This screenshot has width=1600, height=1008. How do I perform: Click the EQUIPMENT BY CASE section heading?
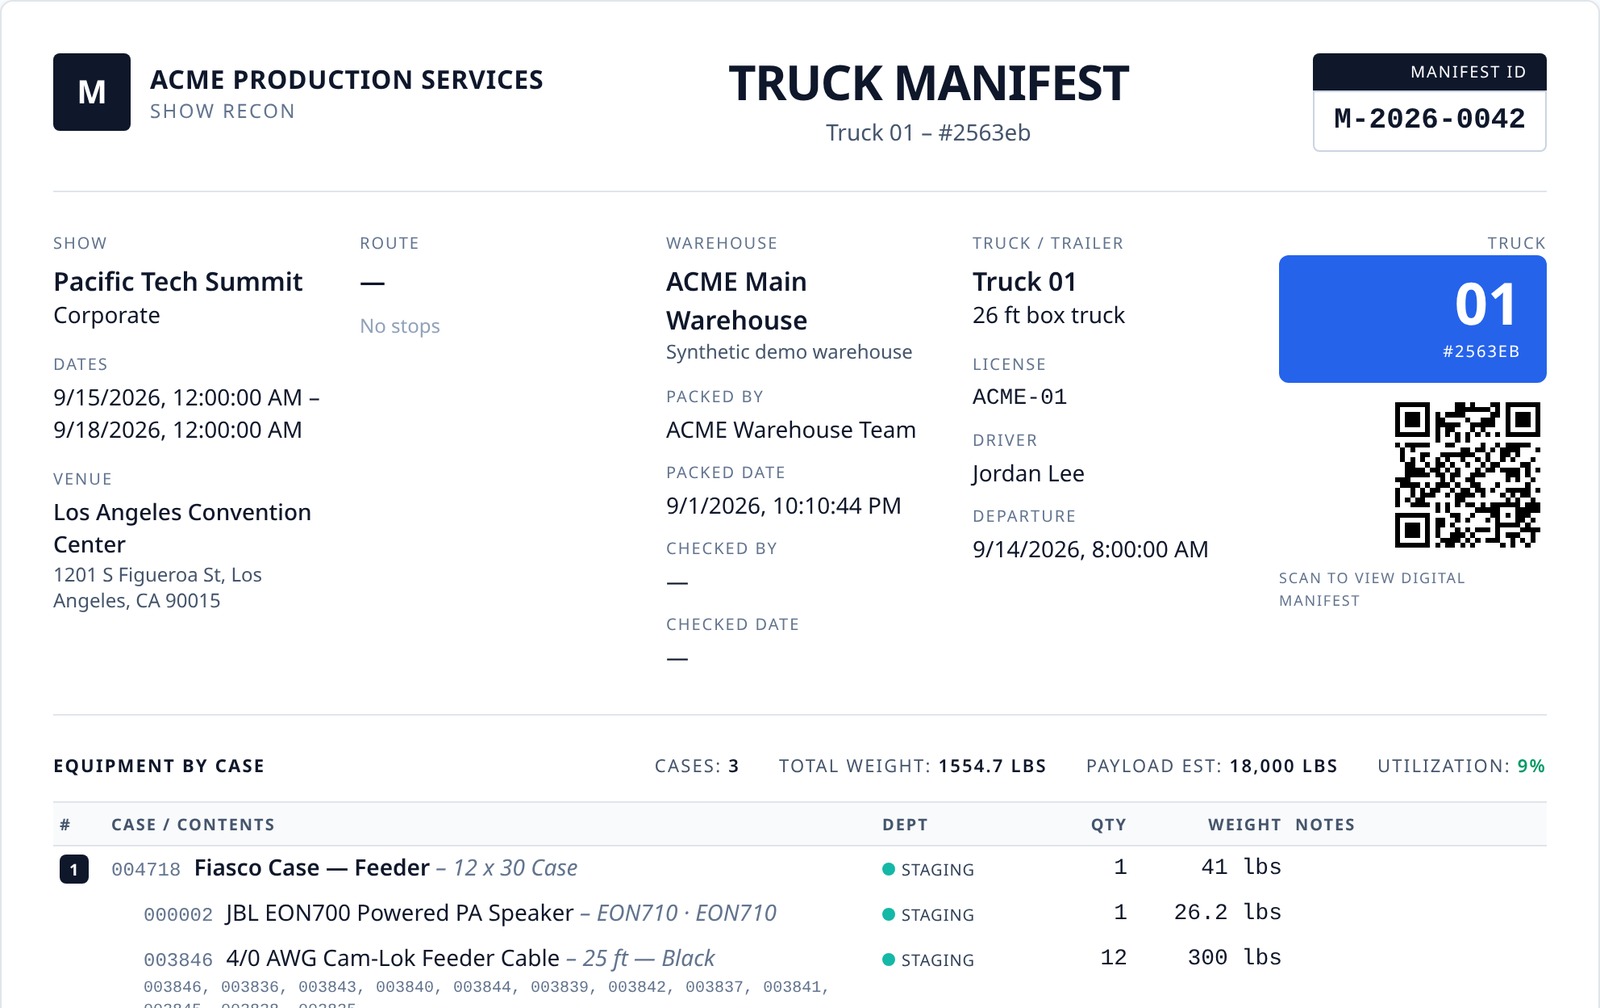coord(159,766)
